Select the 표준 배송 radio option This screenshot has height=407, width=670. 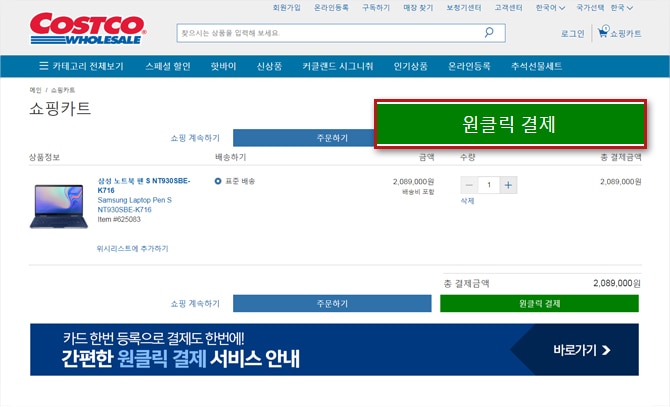(x=218, y=181)
